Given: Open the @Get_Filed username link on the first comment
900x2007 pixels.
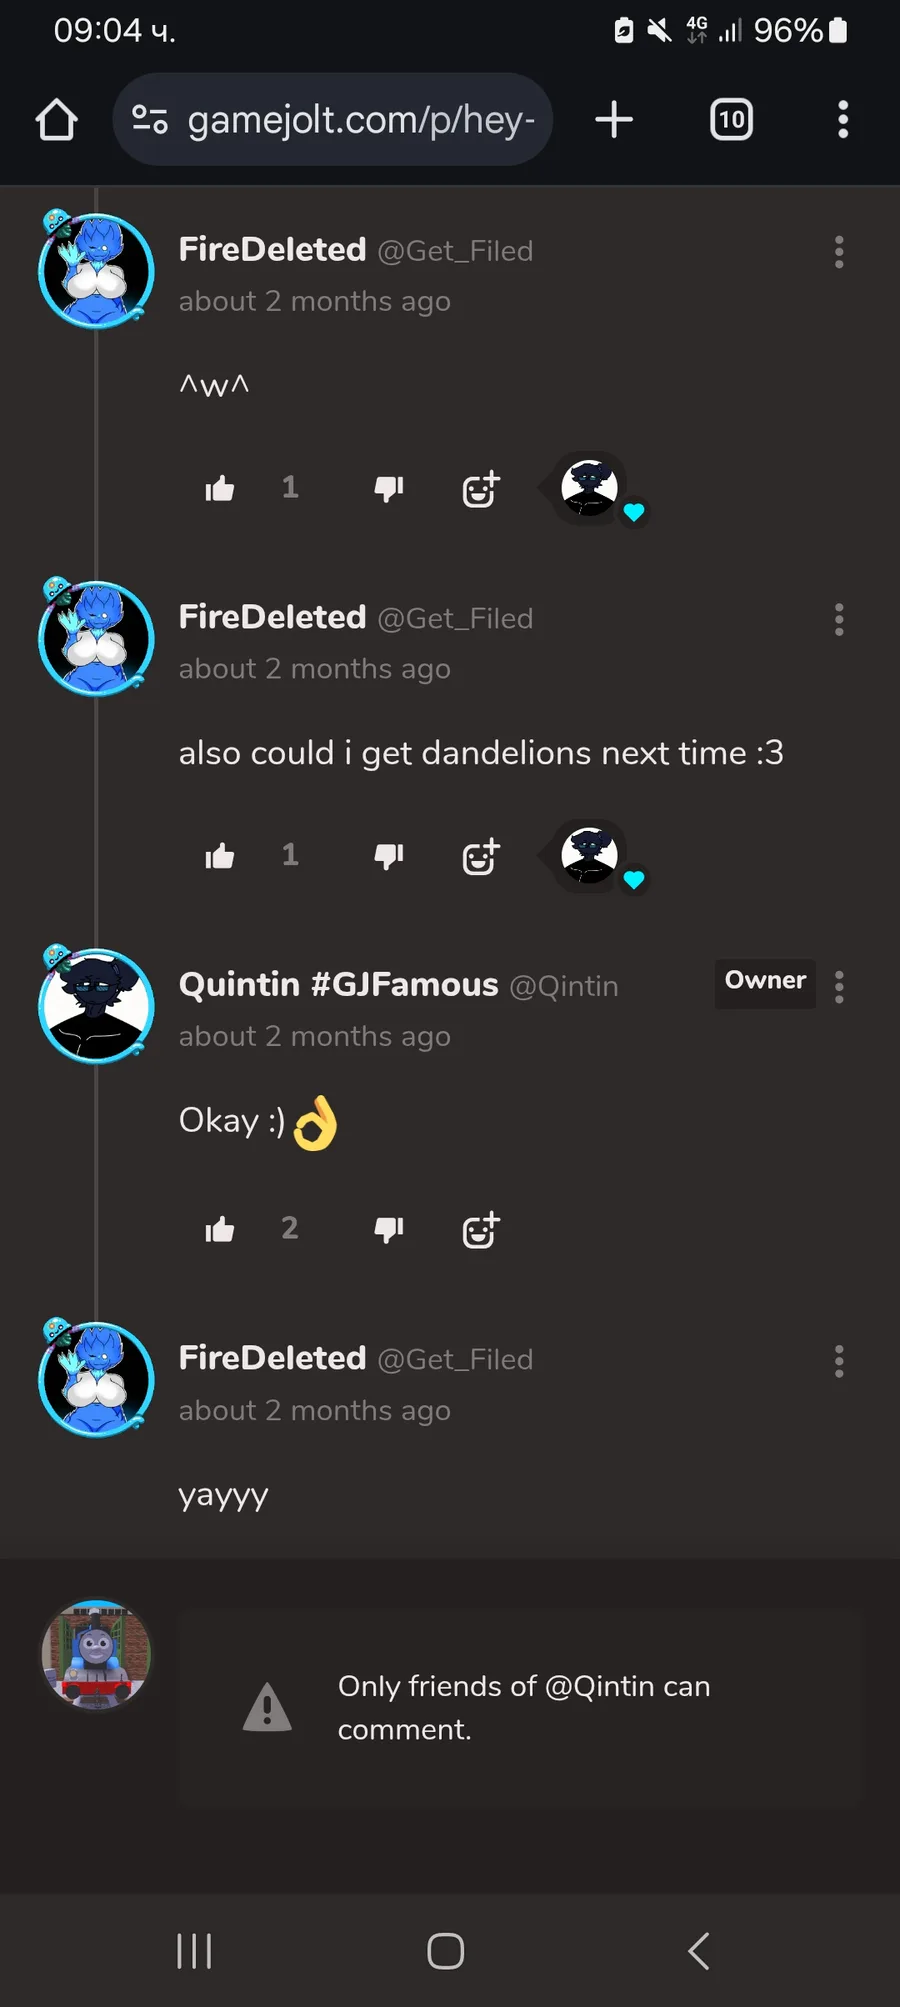Looking at the screenshot, I should click(455, 251).
